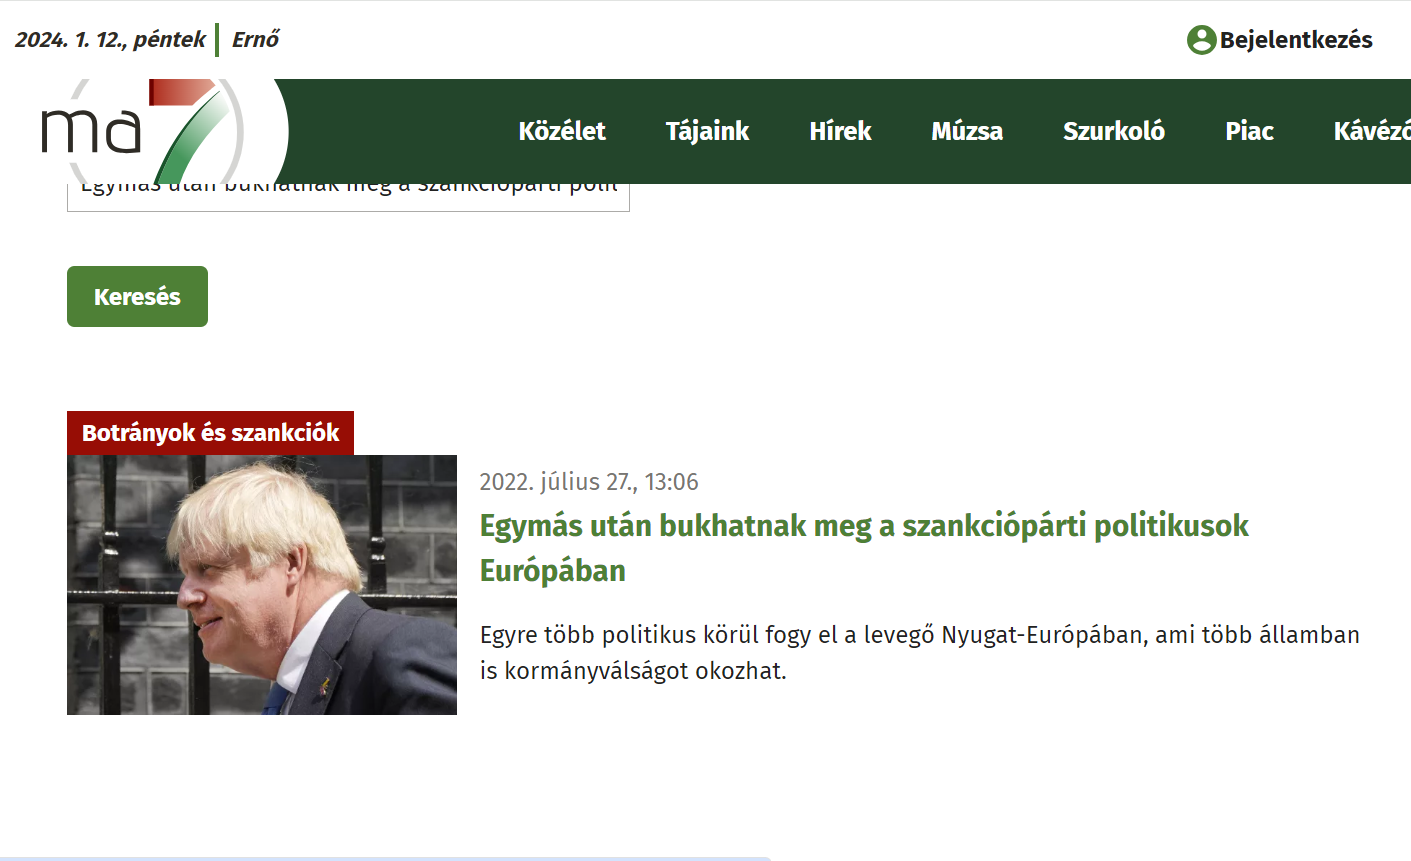Click the article summary starting with Egyre több

click(x=919, y=652)
